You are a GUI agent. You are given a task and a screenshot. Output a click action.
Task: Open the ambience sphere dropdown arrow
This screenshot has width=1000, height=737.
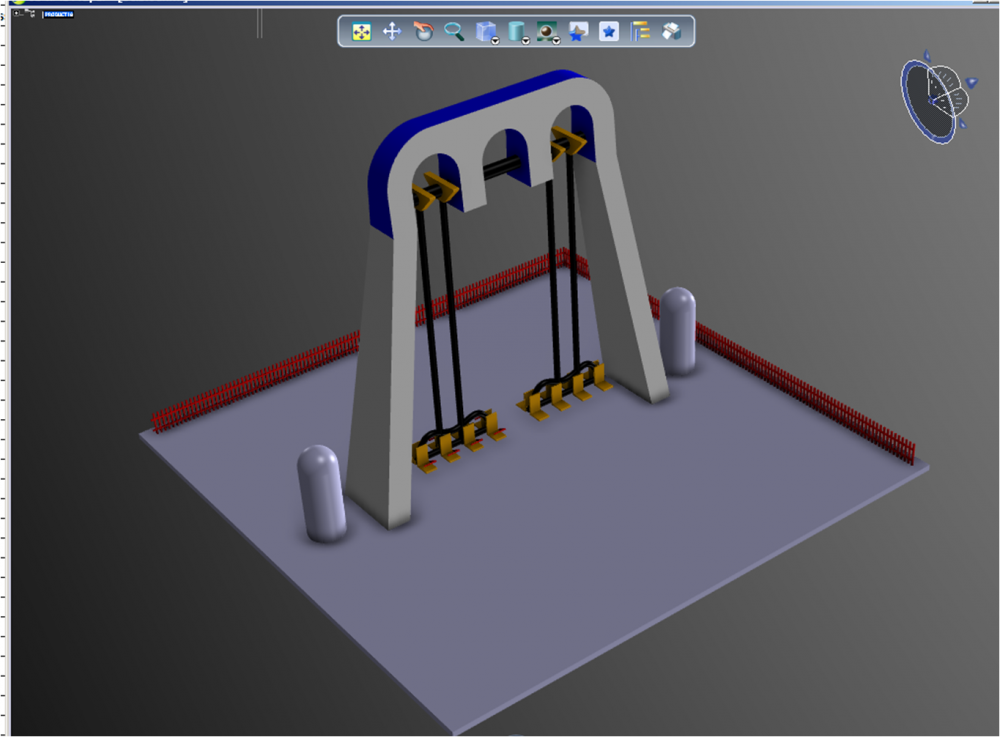[557, 41]
